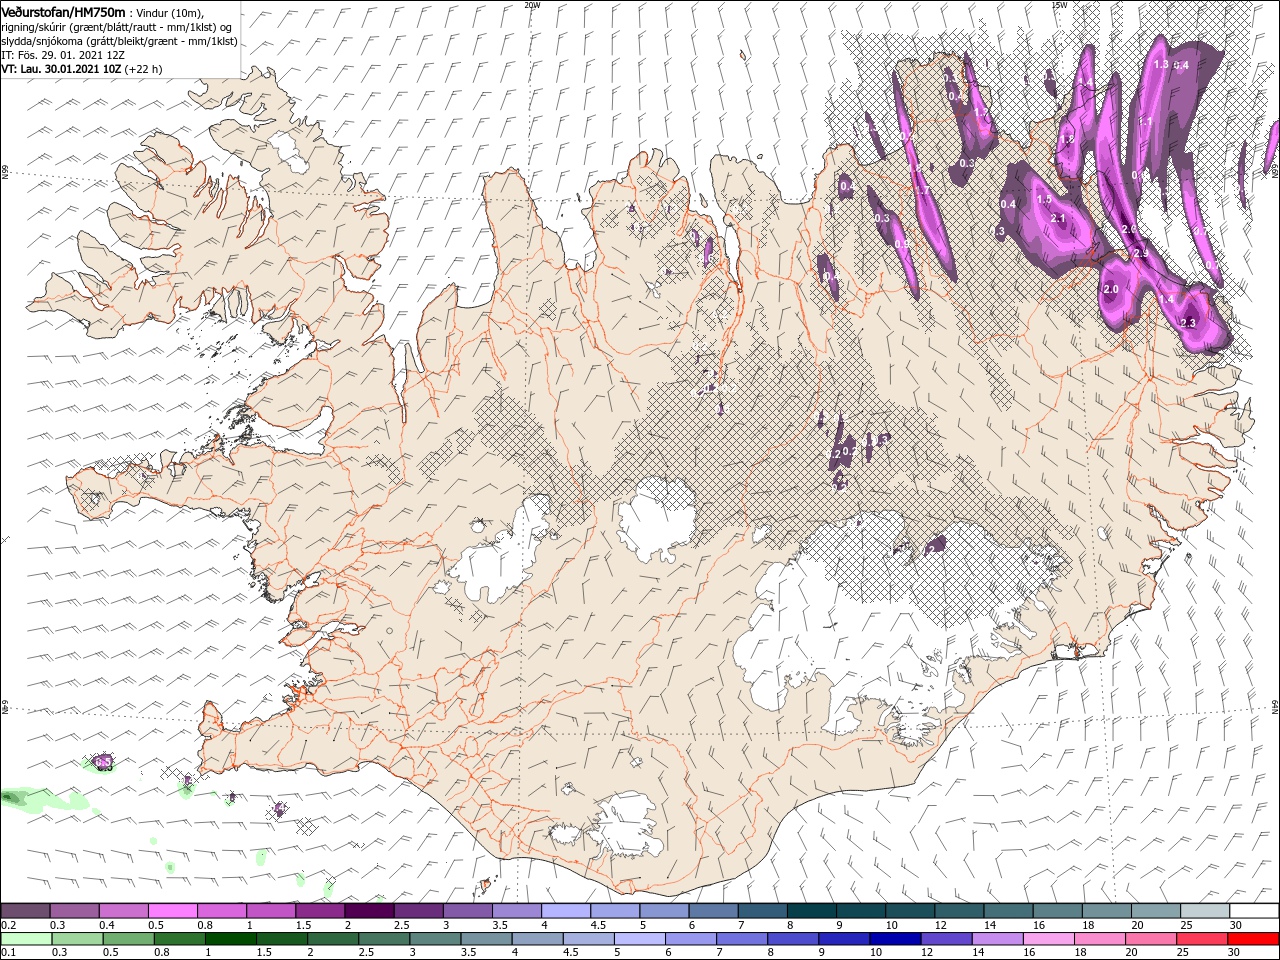
Task: Select the dark teal 8 swatch in upper legend
Action: pyautogui.click(x=810, y=911)
